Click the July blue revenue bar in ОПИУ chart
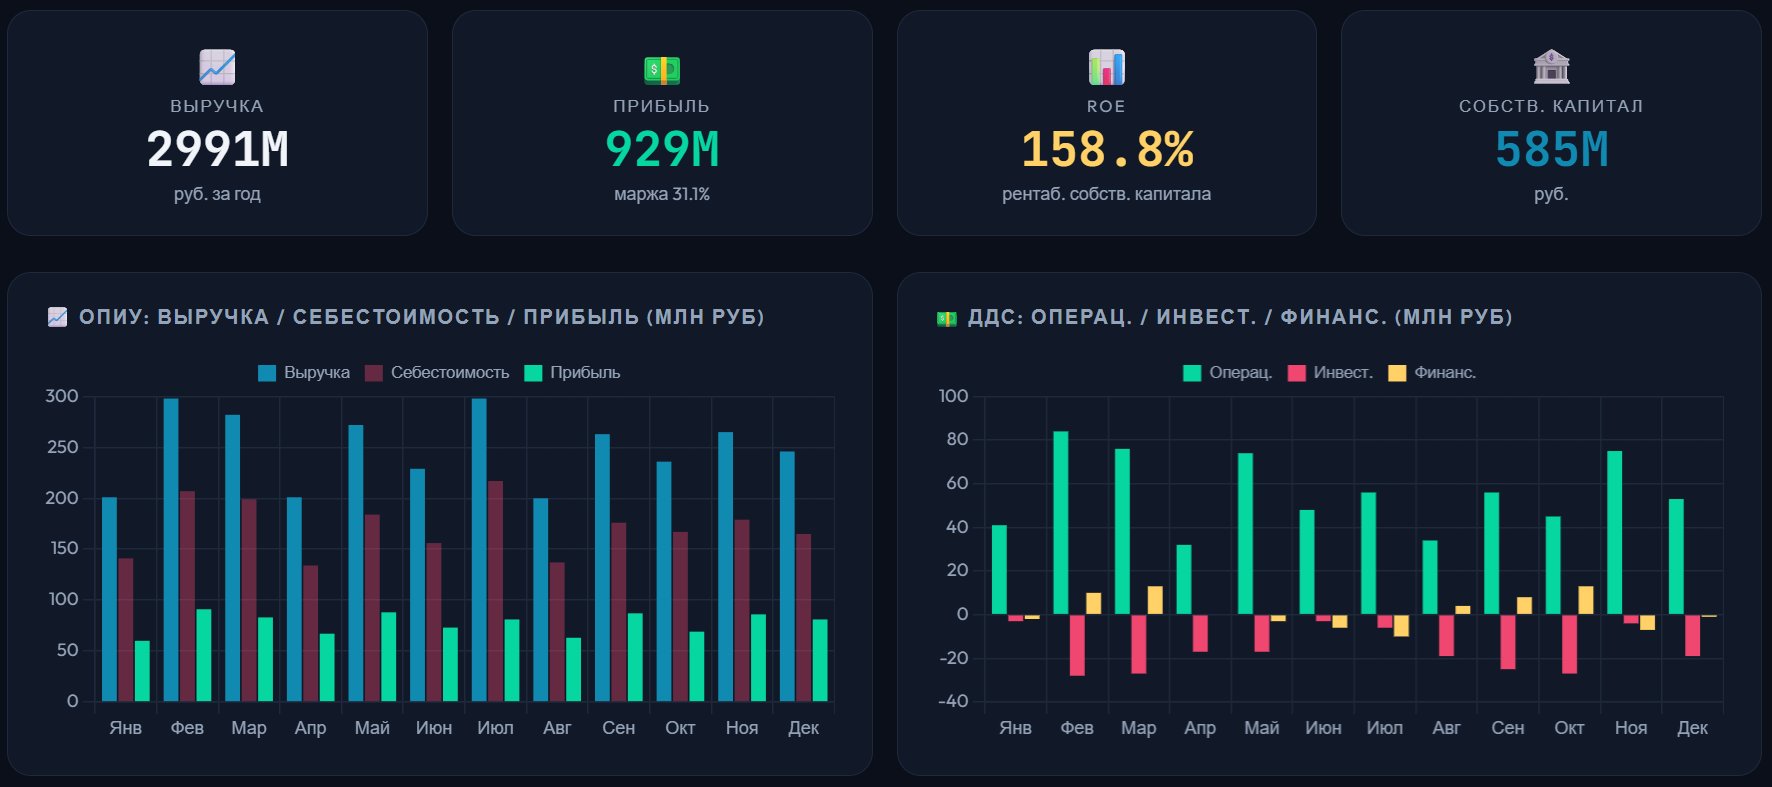 click(x=479, y=550)
